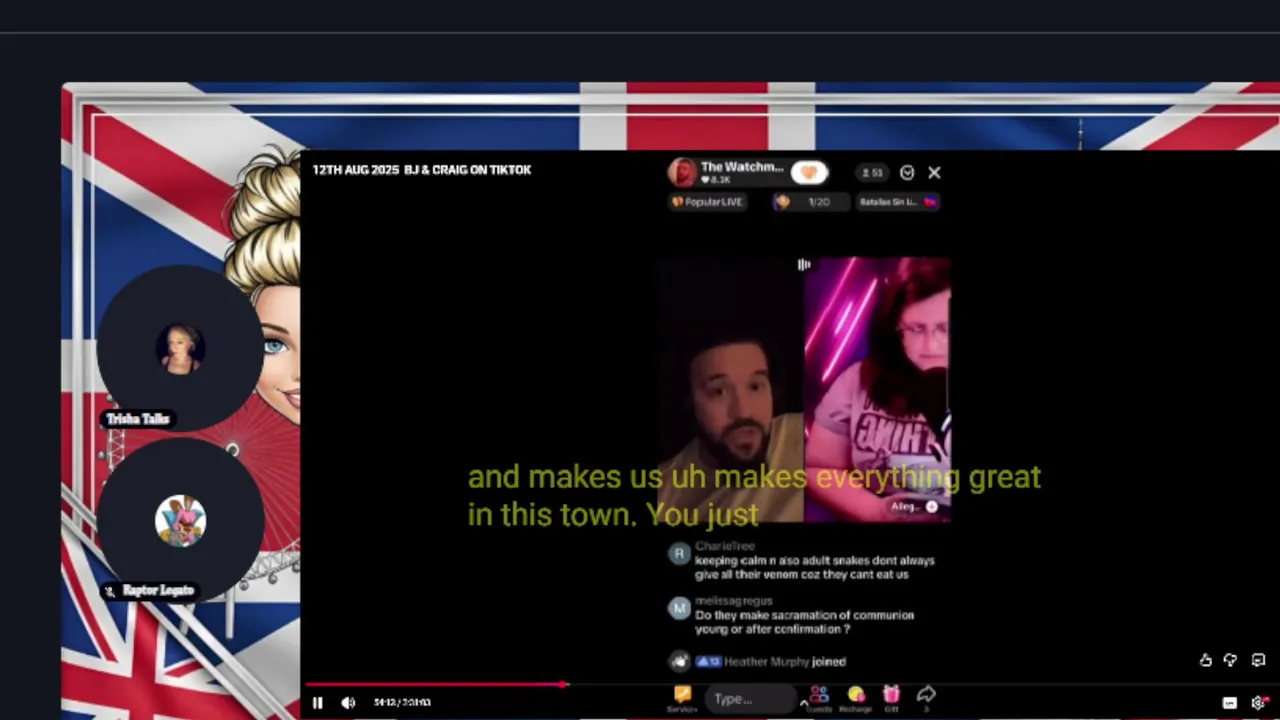
Task: Click the plus follow button on guest video
Action: (x=931, y=507)
